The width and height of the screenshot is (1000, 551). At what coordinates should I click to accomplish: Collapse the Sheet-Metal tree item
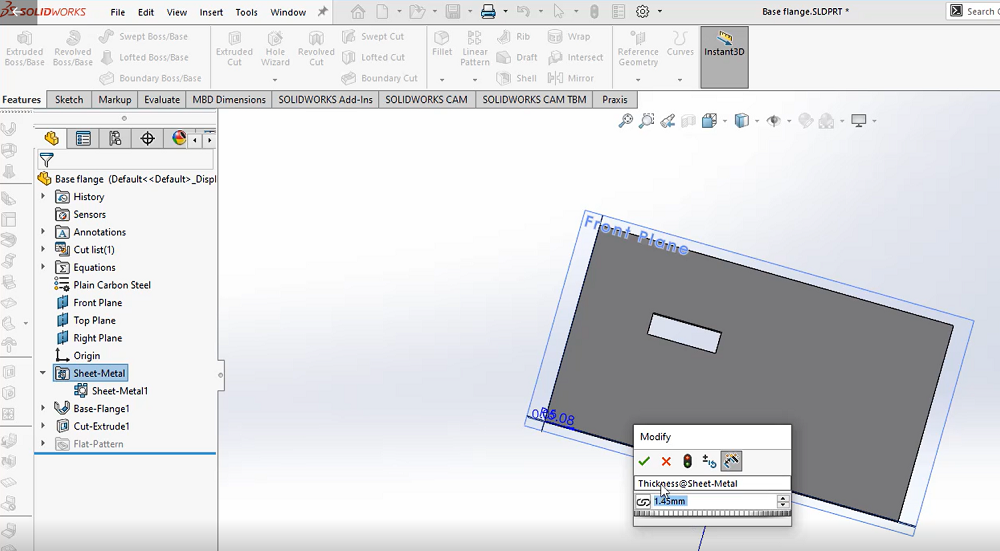tap(43, 373)
